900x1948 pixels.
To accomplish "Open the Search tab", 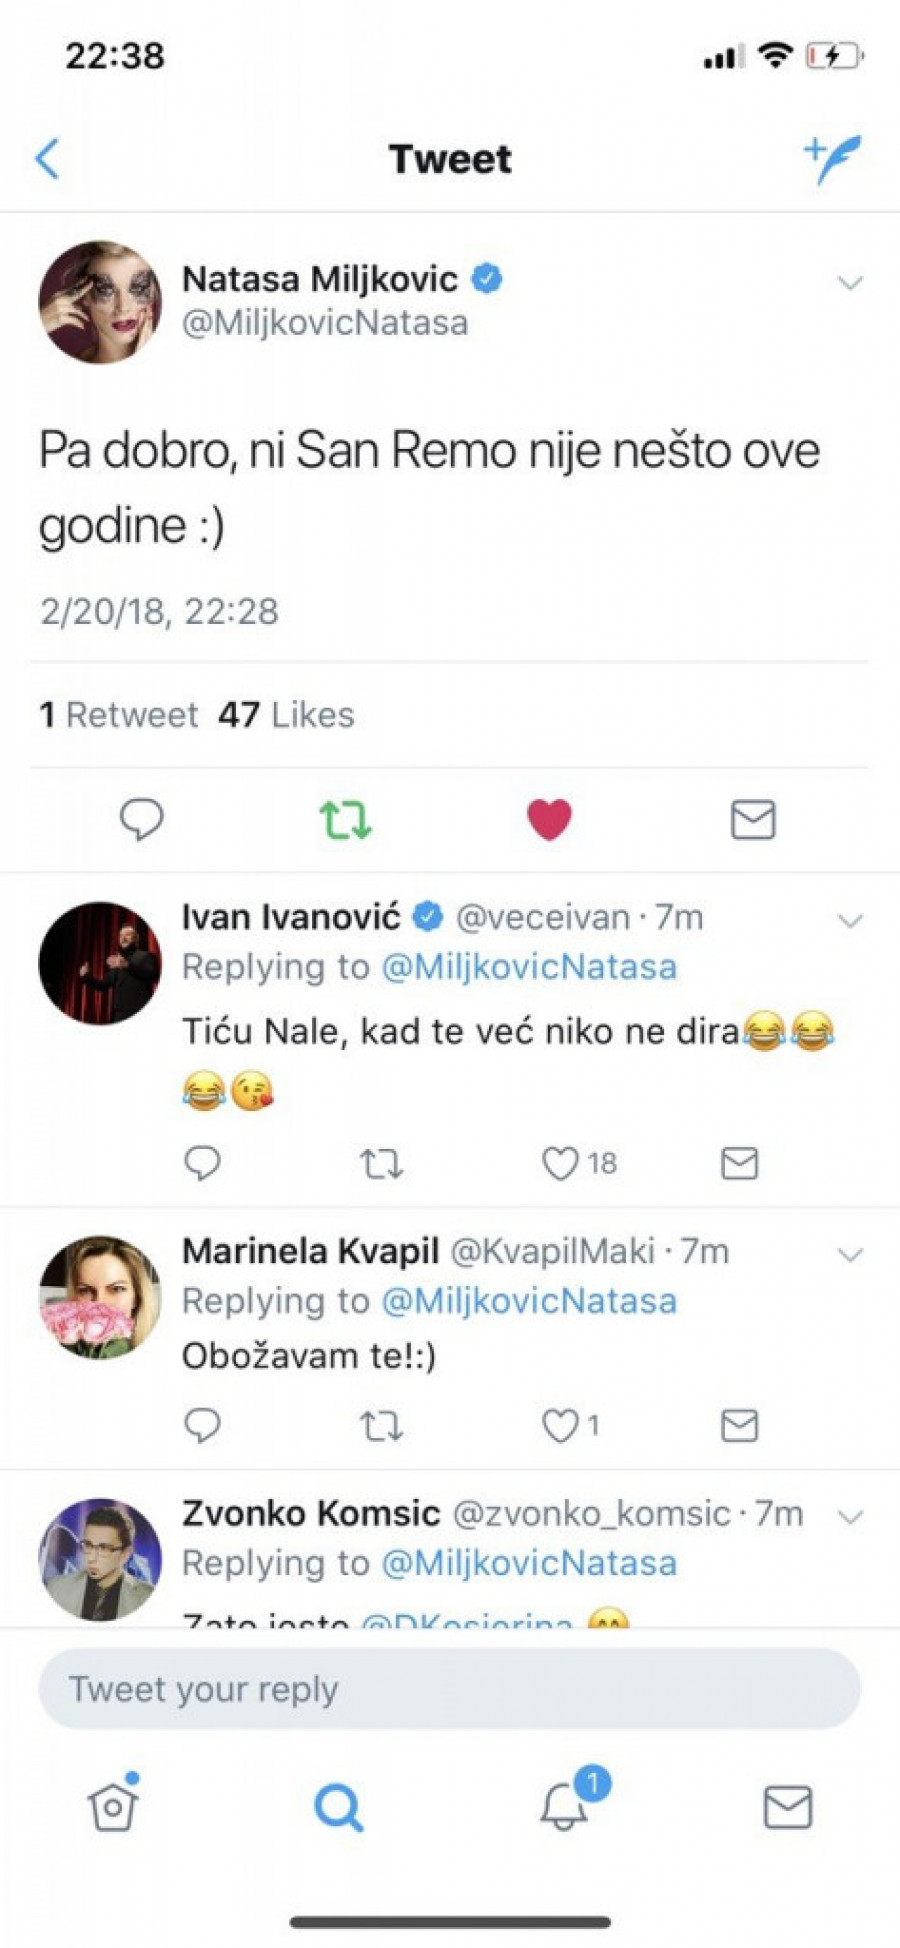I will click(x=338, y=1806).
